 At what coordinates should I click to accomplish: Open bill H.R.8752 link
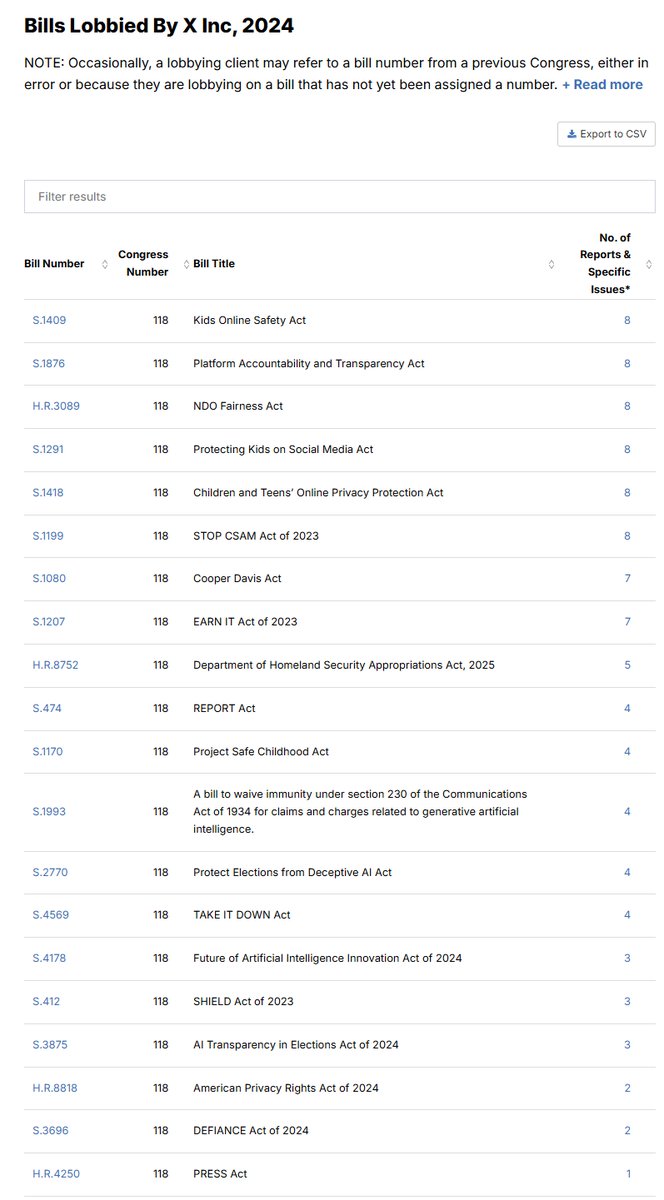point(55,665)
